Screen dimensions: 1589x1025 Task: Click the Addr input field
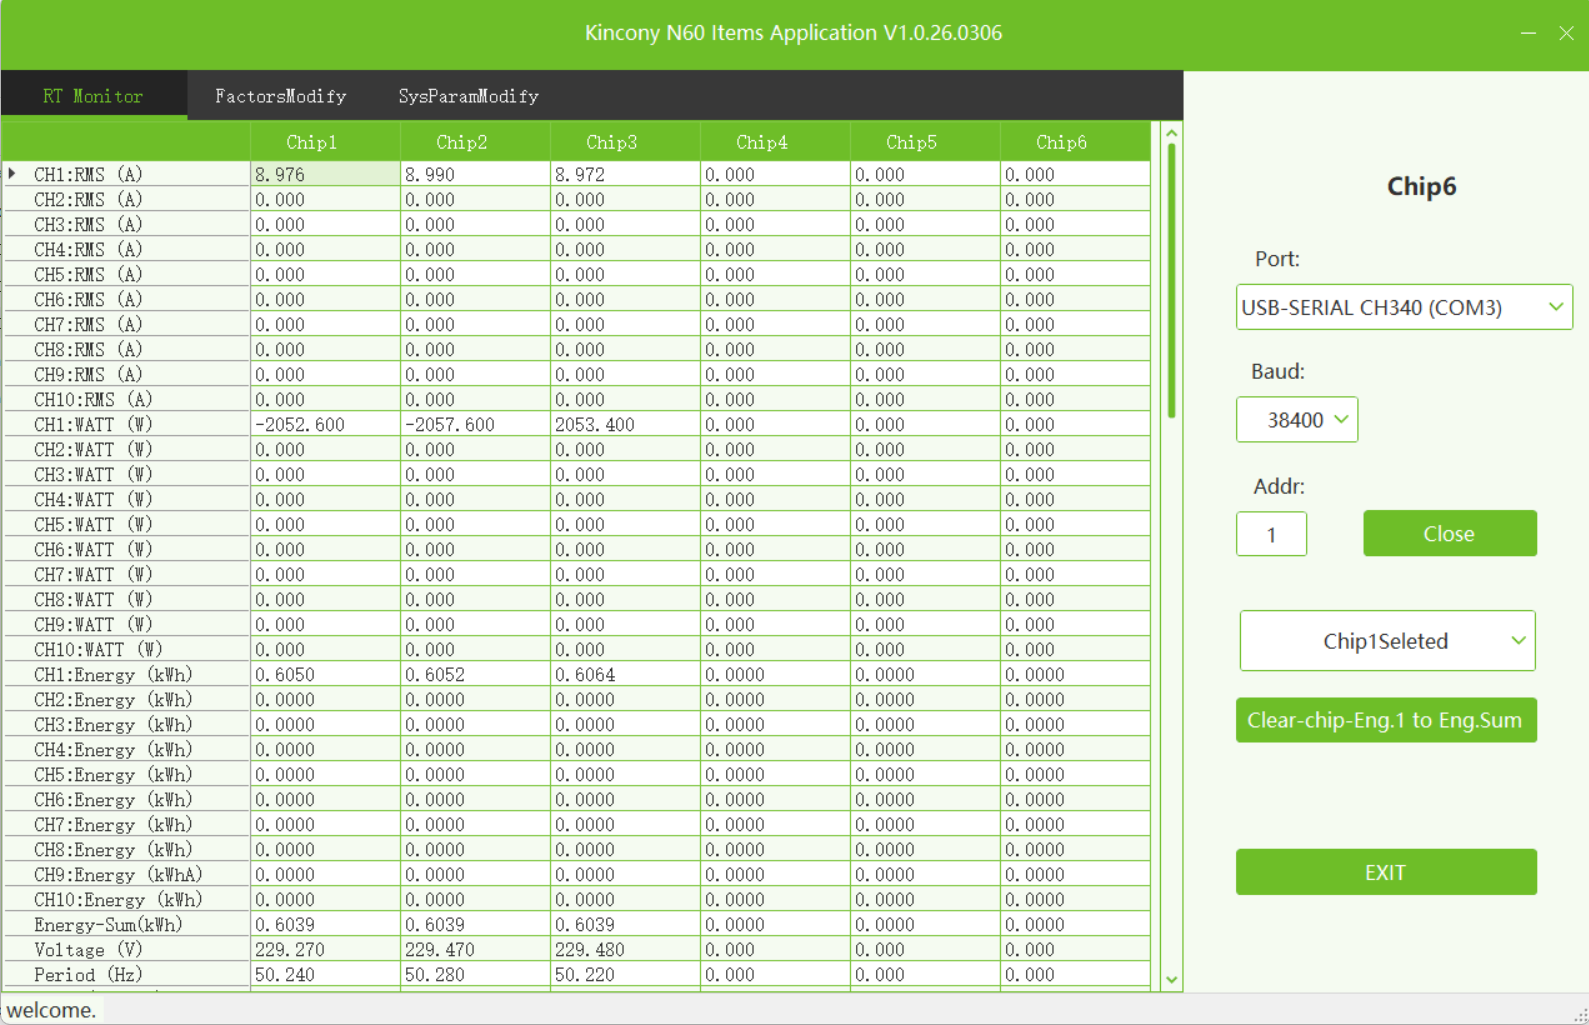coord(1271,534)
